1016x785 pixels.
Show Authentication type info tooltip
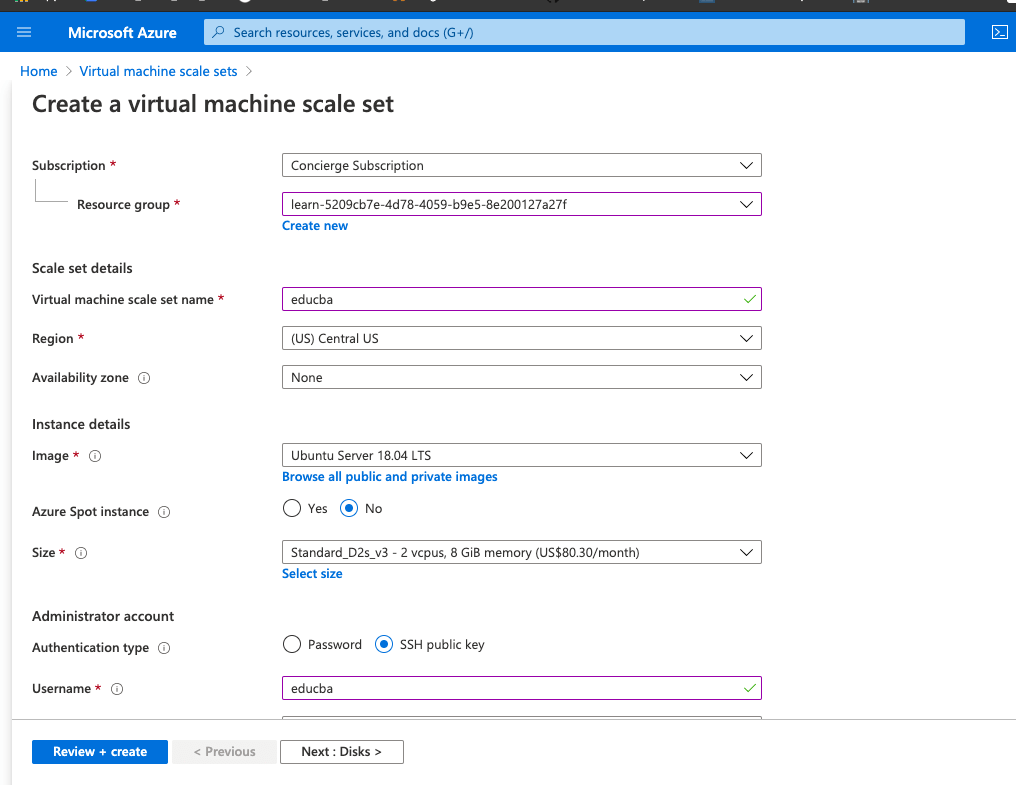(164, 648)
